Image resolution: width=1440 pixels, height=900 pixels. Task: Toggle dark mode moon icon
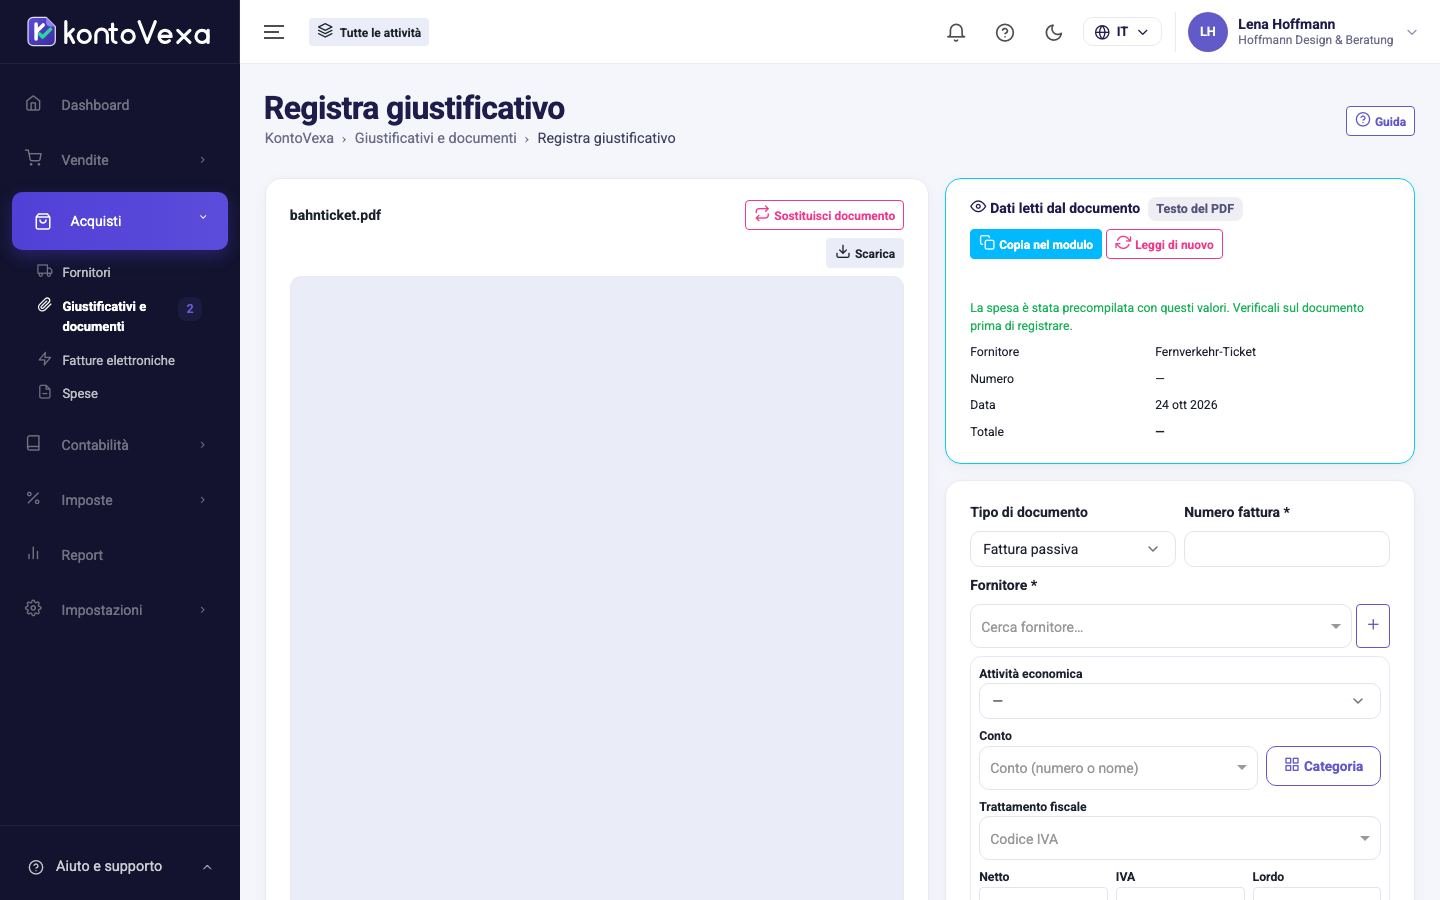tap(1053, 32)
